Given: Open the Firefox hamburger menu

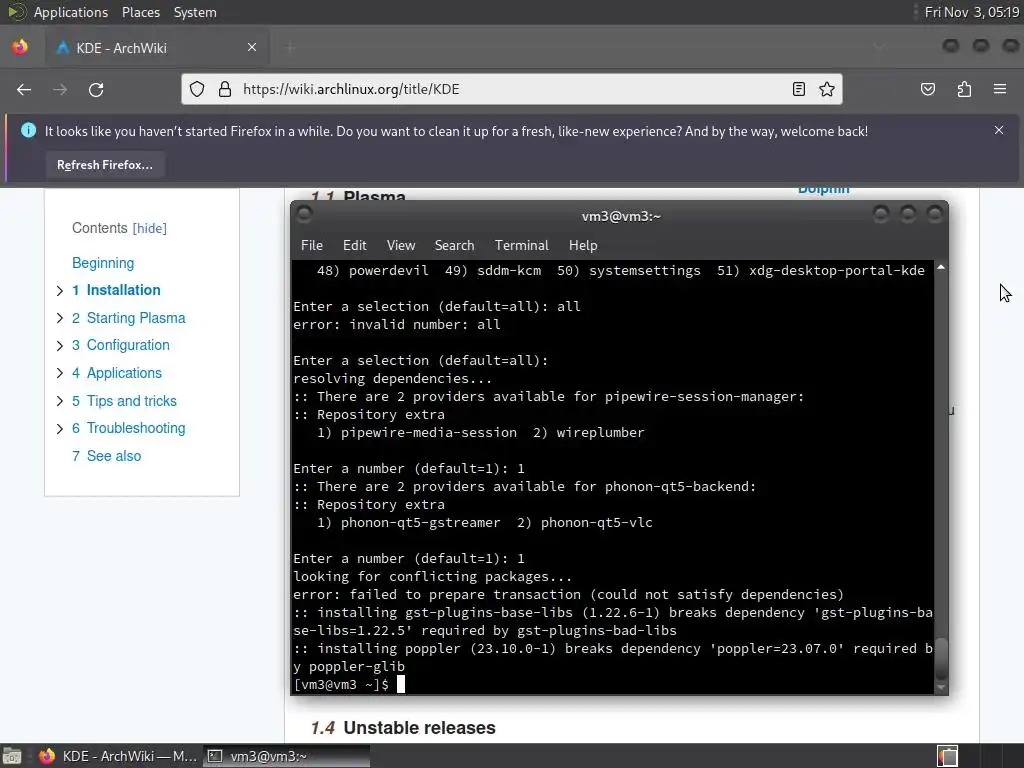Looking at the screenshot, I should tap(1000, 89).
